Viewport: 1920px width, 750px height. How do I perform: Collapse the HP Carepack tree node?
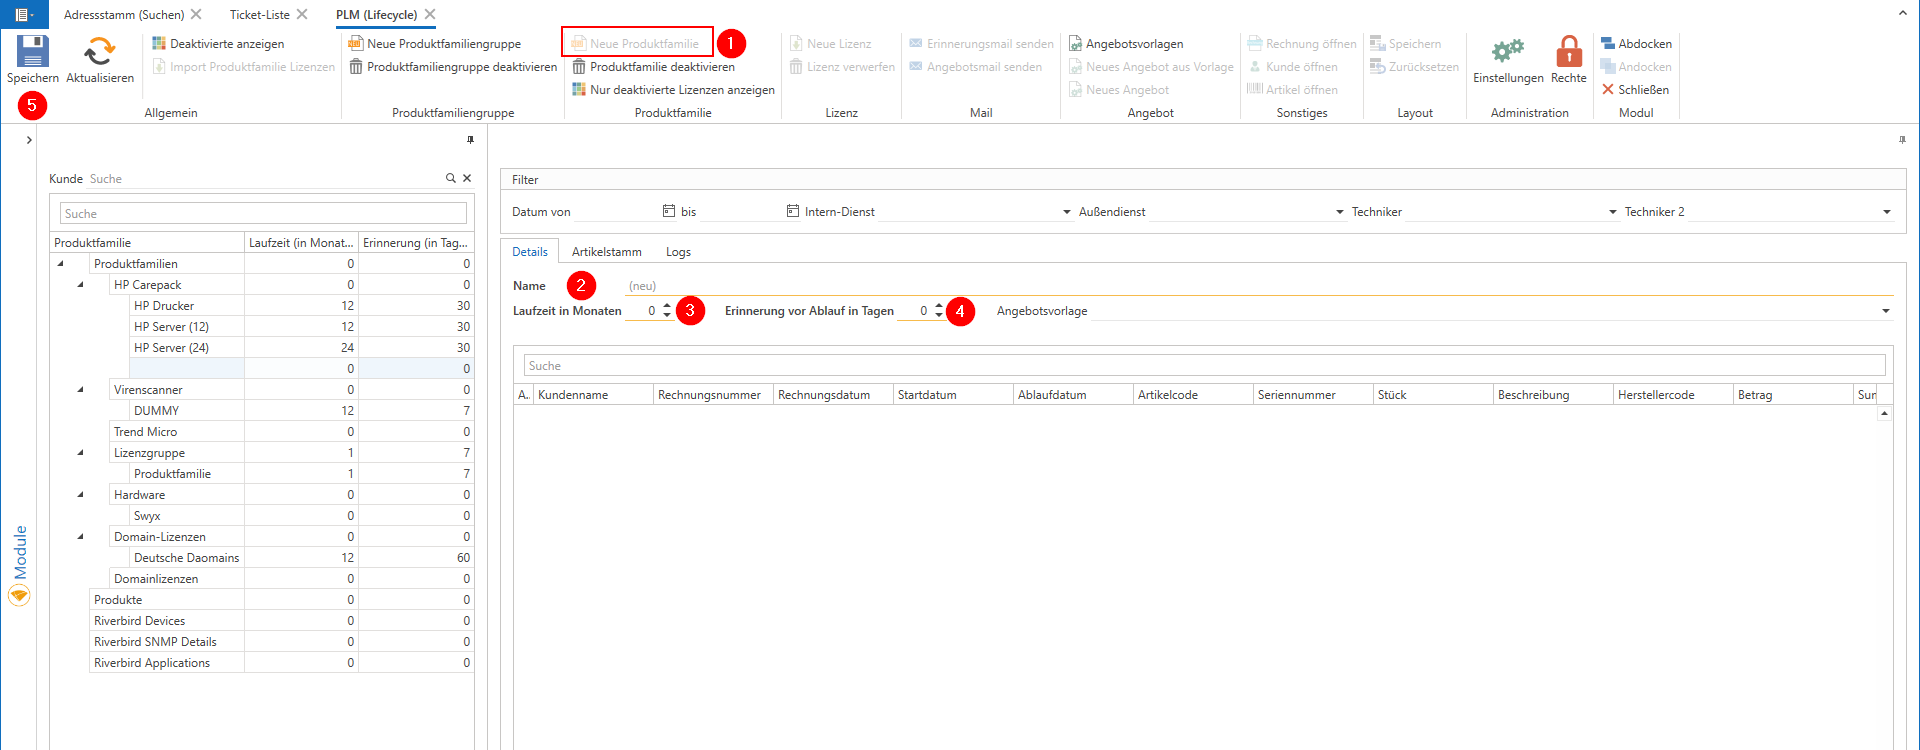pos(81,285)
